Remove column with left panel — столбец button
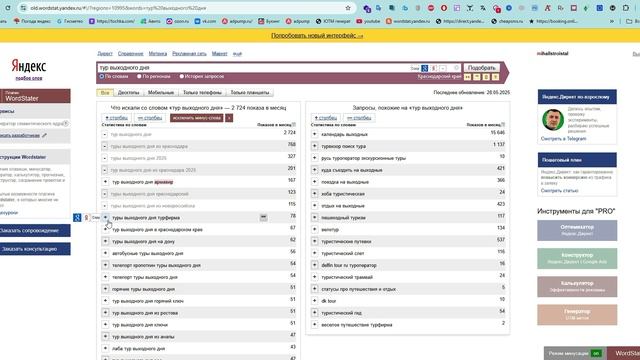640x360 pixels. point(150,118)
